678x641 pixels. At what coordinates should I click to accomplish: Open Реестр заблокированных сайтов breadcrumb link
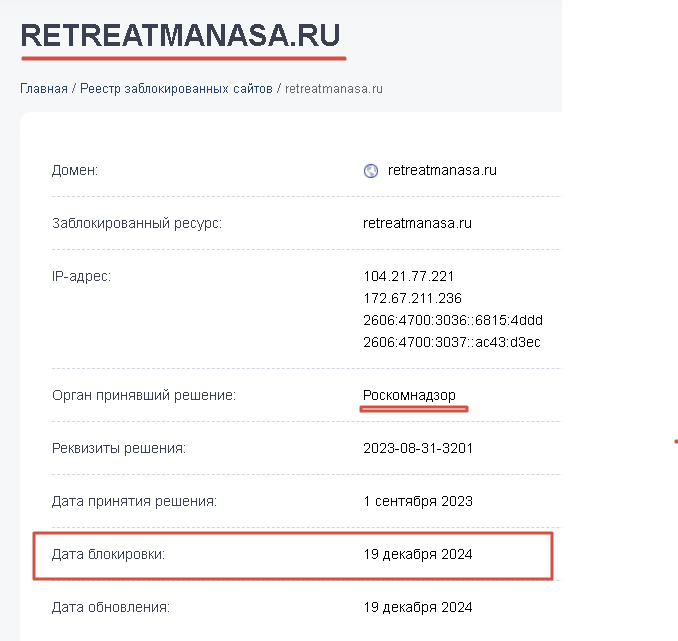pos(176,89)
